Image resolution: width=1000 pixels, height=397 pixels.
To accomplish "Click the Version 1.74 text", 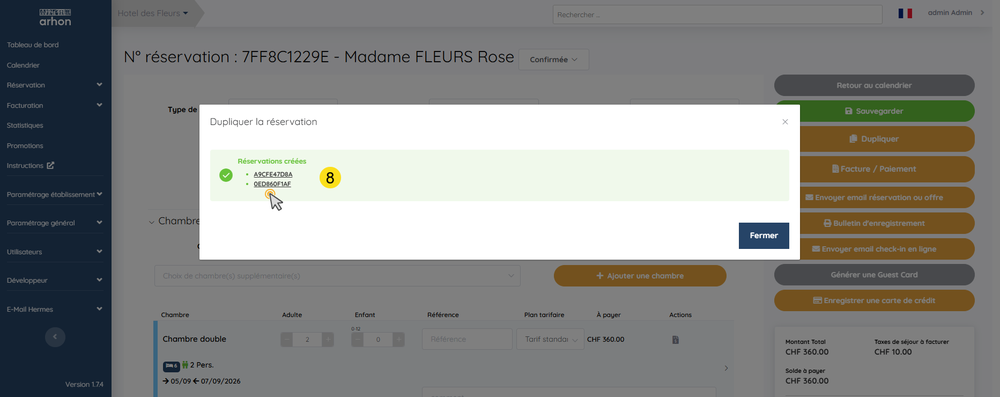I will click(84, 384).
